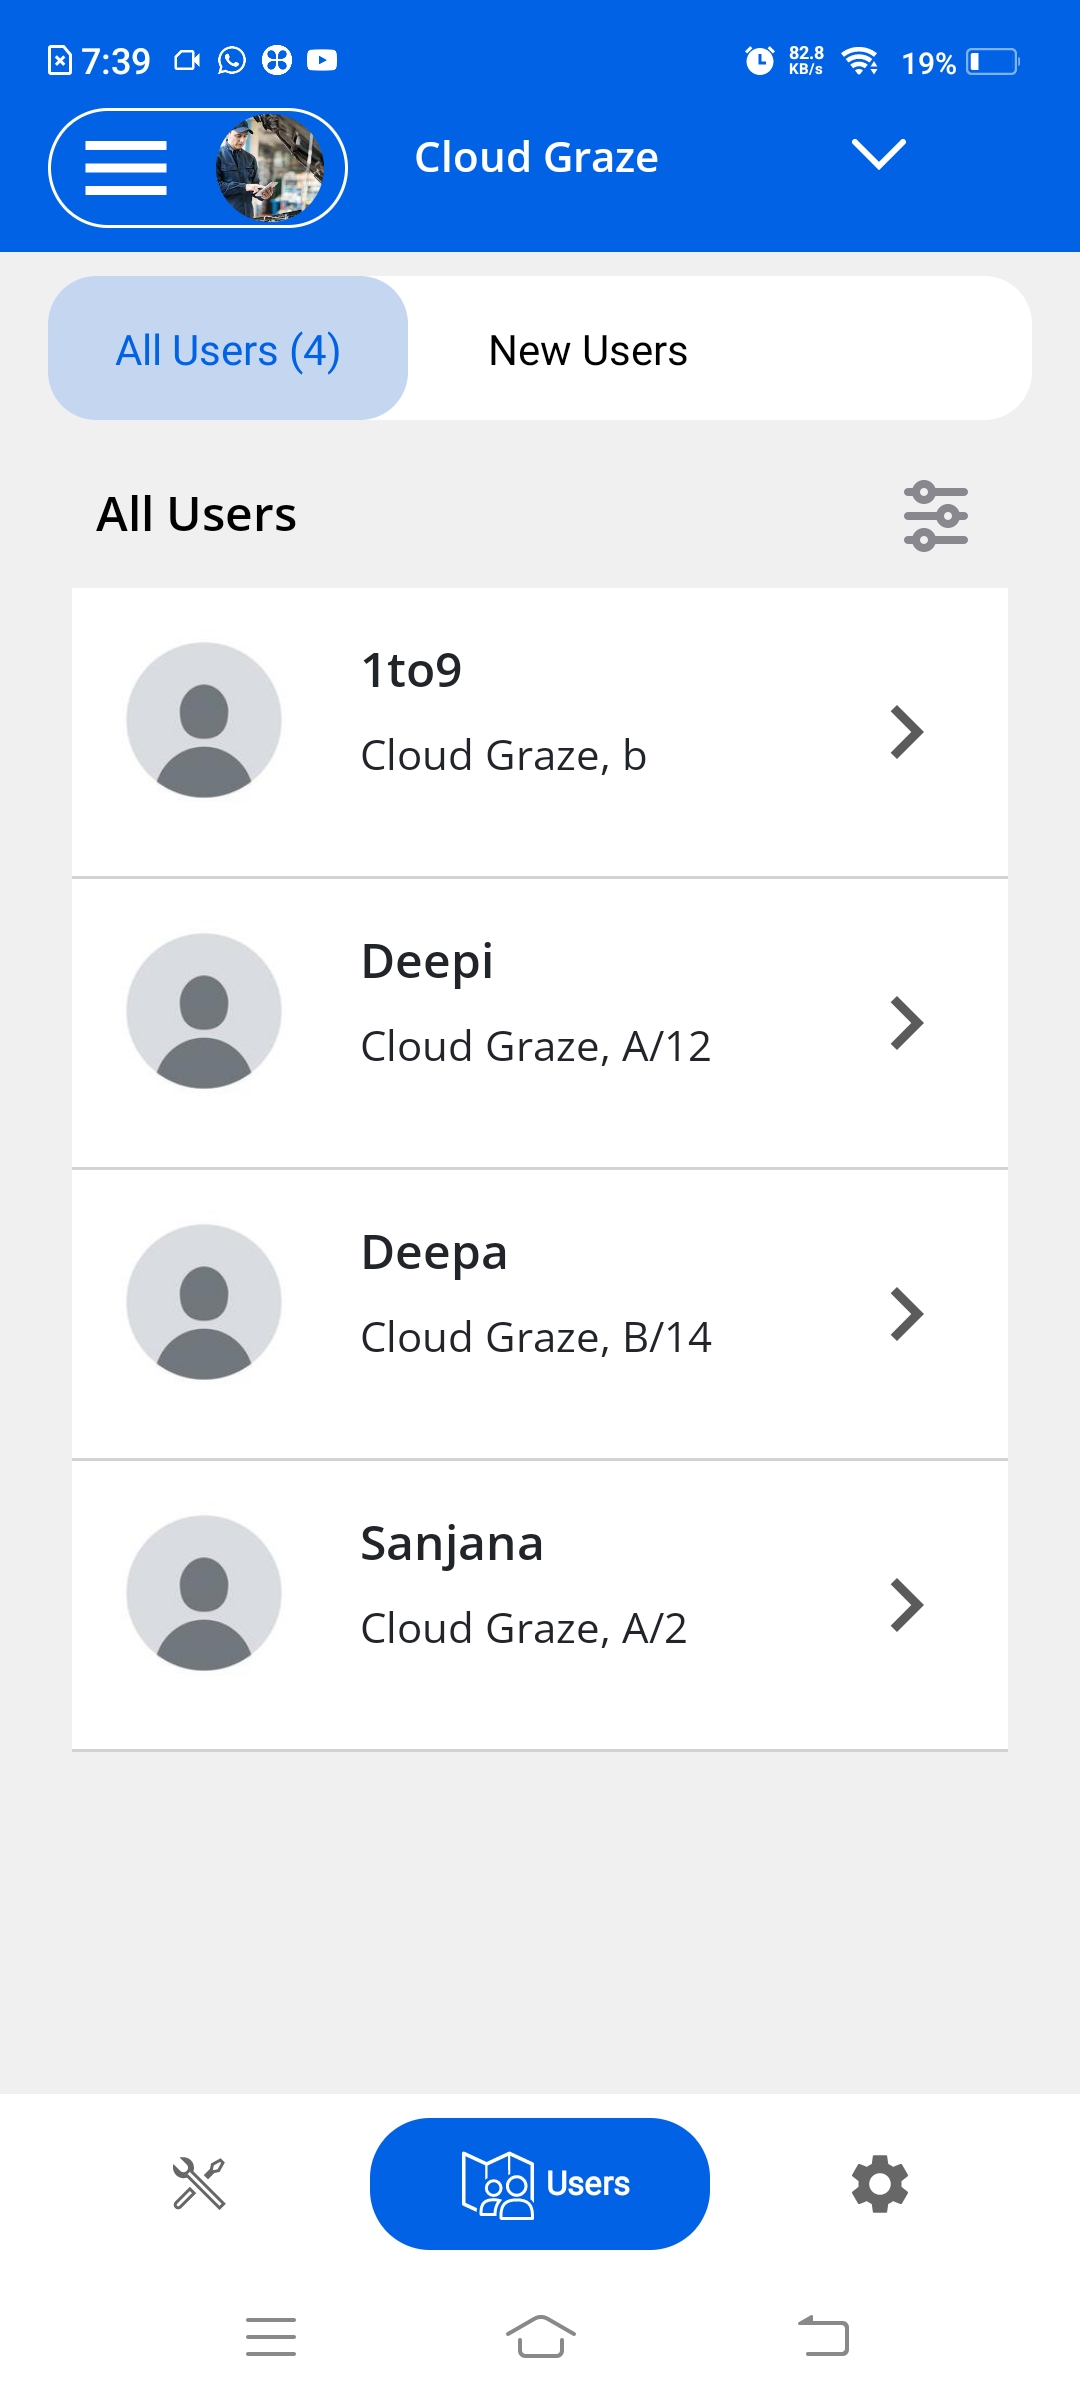Screen dimensions: 1080x2400
Task: Switch to the New Users tab
Action: point(588,351)
